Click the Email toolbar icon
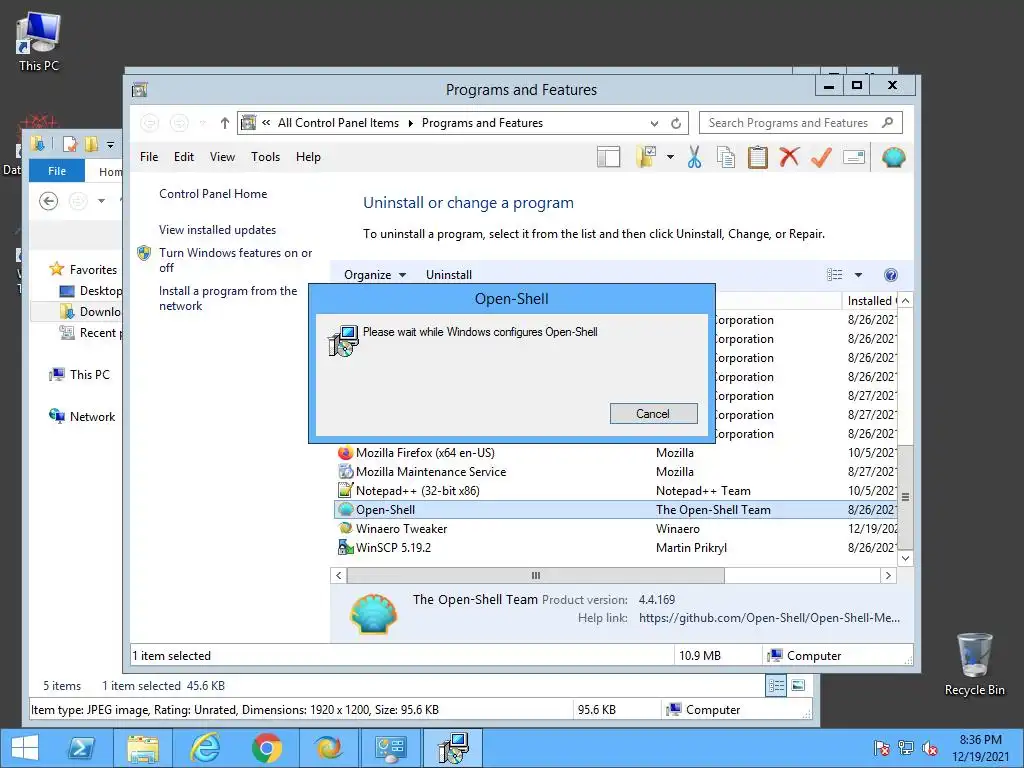The image size is (1024, 768). (854, 157)
